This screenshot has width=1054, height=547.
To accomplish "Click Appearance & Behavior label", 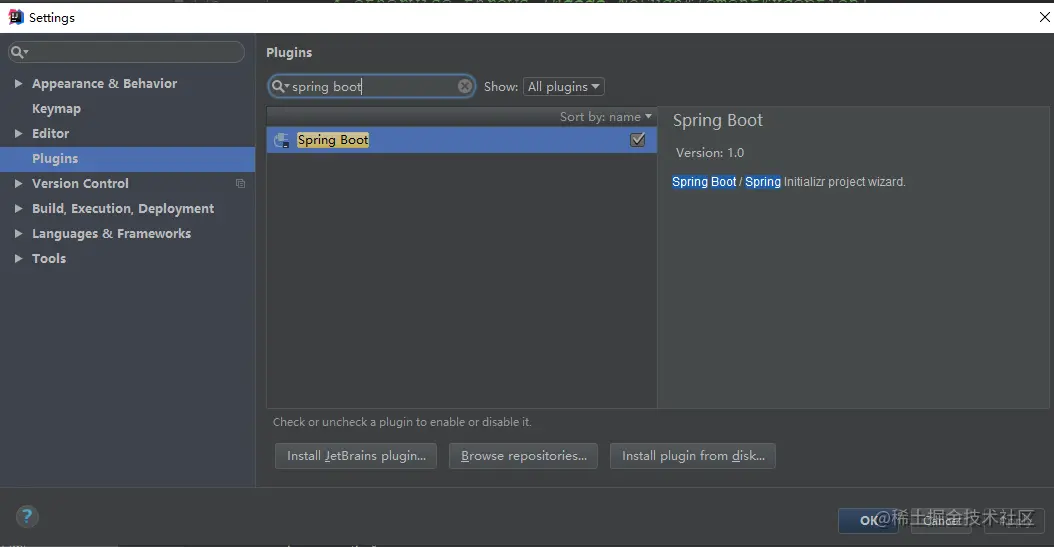I will [104, 83].
